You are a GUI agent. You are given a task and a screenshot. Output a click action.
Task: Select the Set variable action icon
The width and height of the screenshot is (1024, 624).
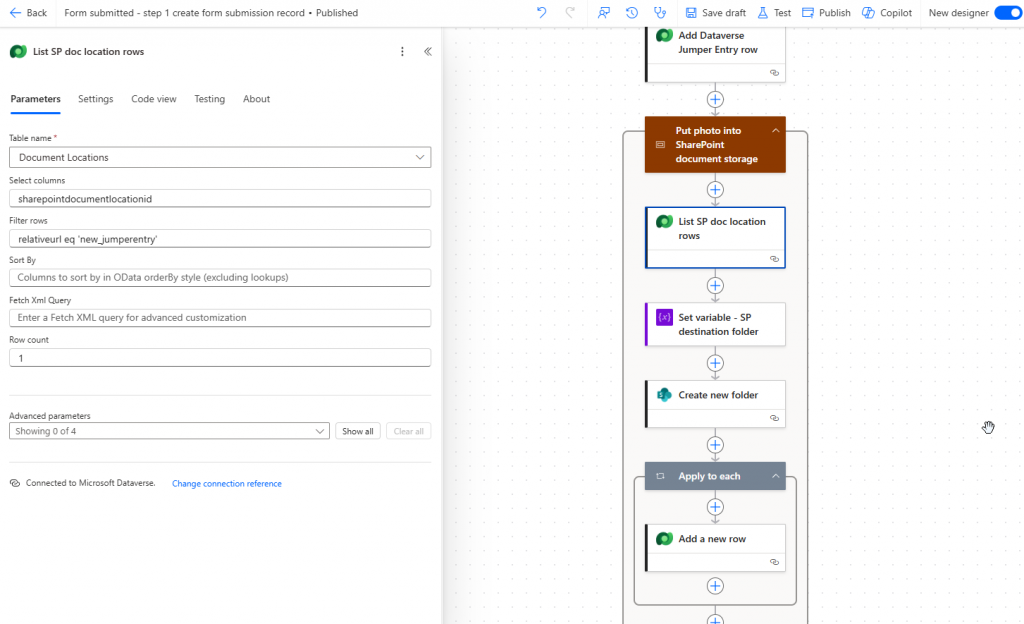[x=664, y=317]
